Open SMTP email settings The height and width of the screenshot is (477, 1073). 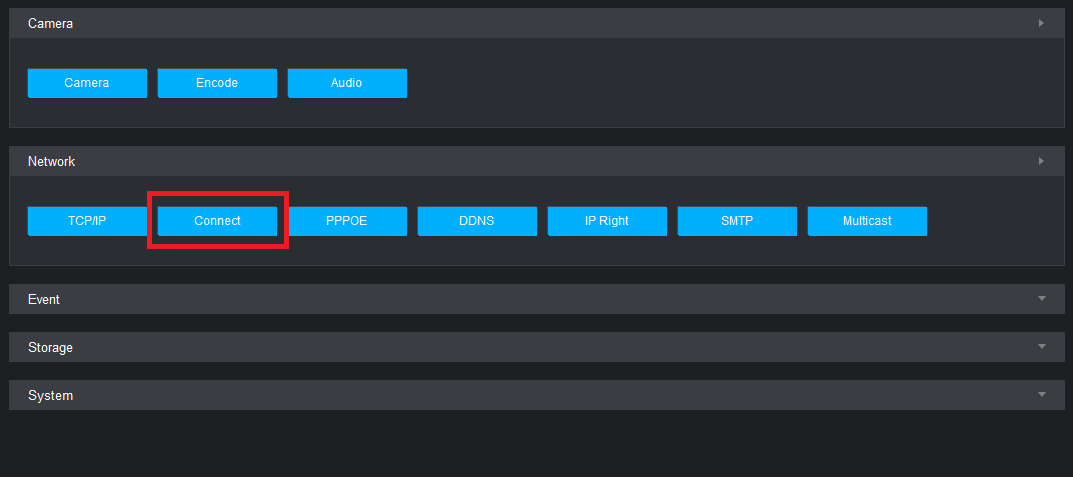737,221
